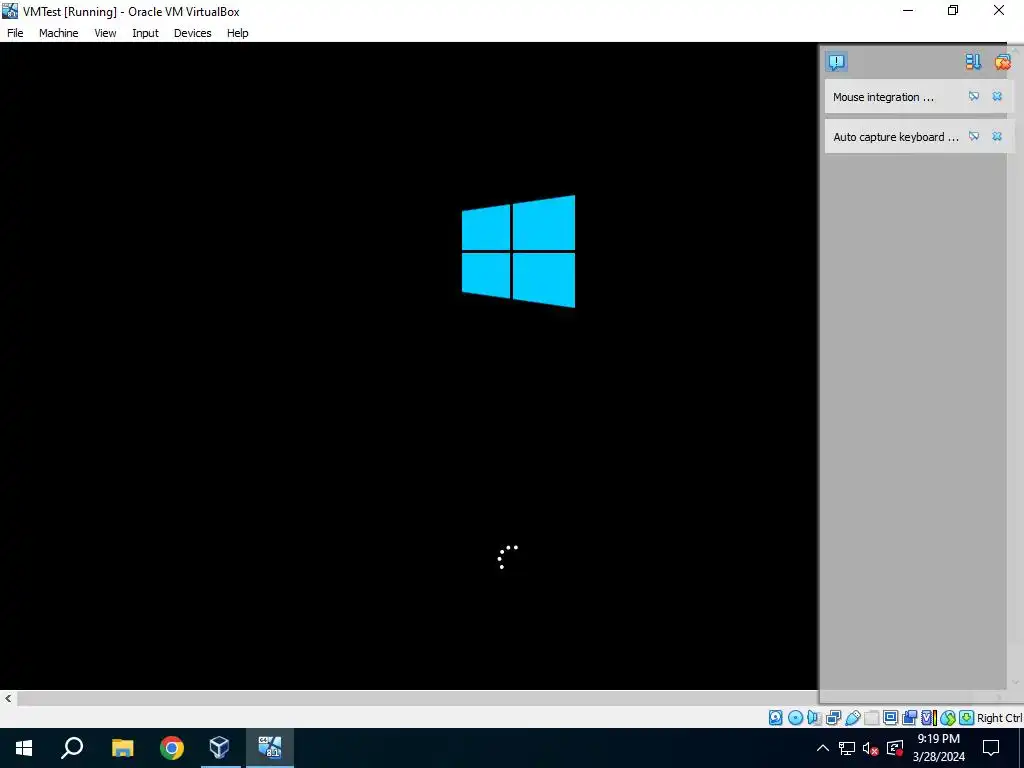Screen dimensions: 1024x768
Task: Click the display status icon
Action: coord(890,718)
